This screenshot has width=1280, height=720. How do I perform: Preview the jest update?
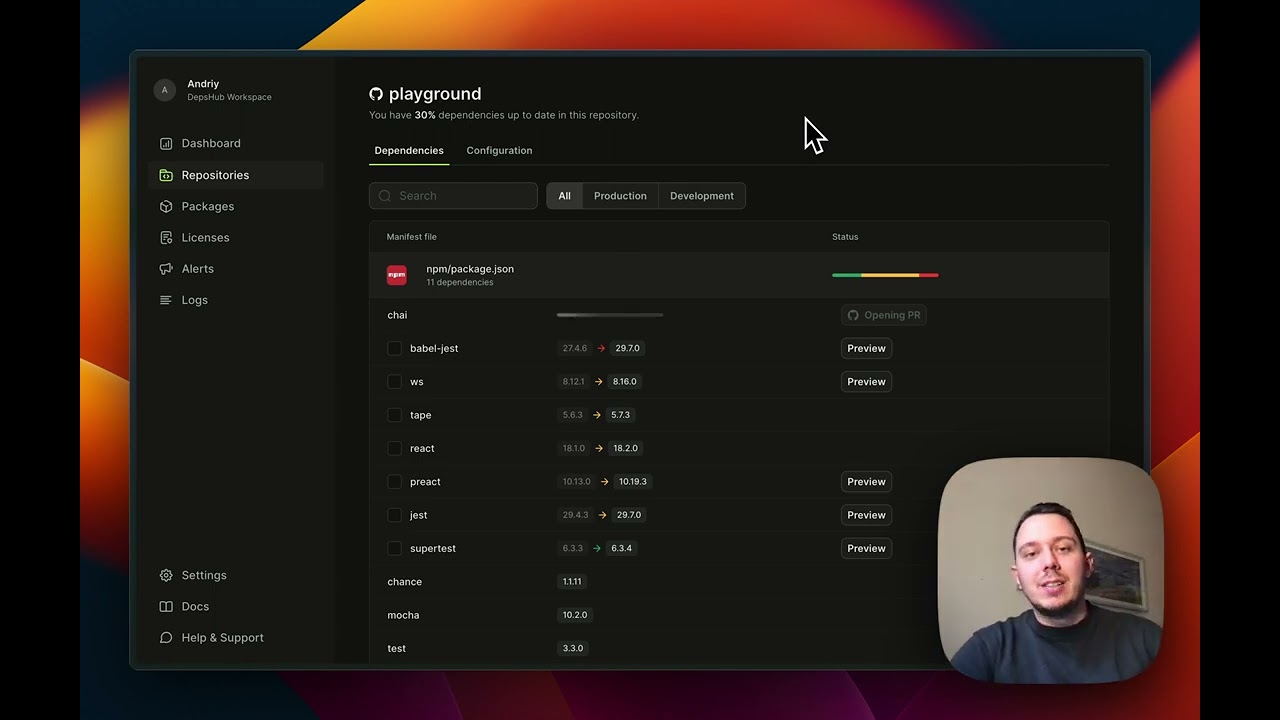(866, 515)
